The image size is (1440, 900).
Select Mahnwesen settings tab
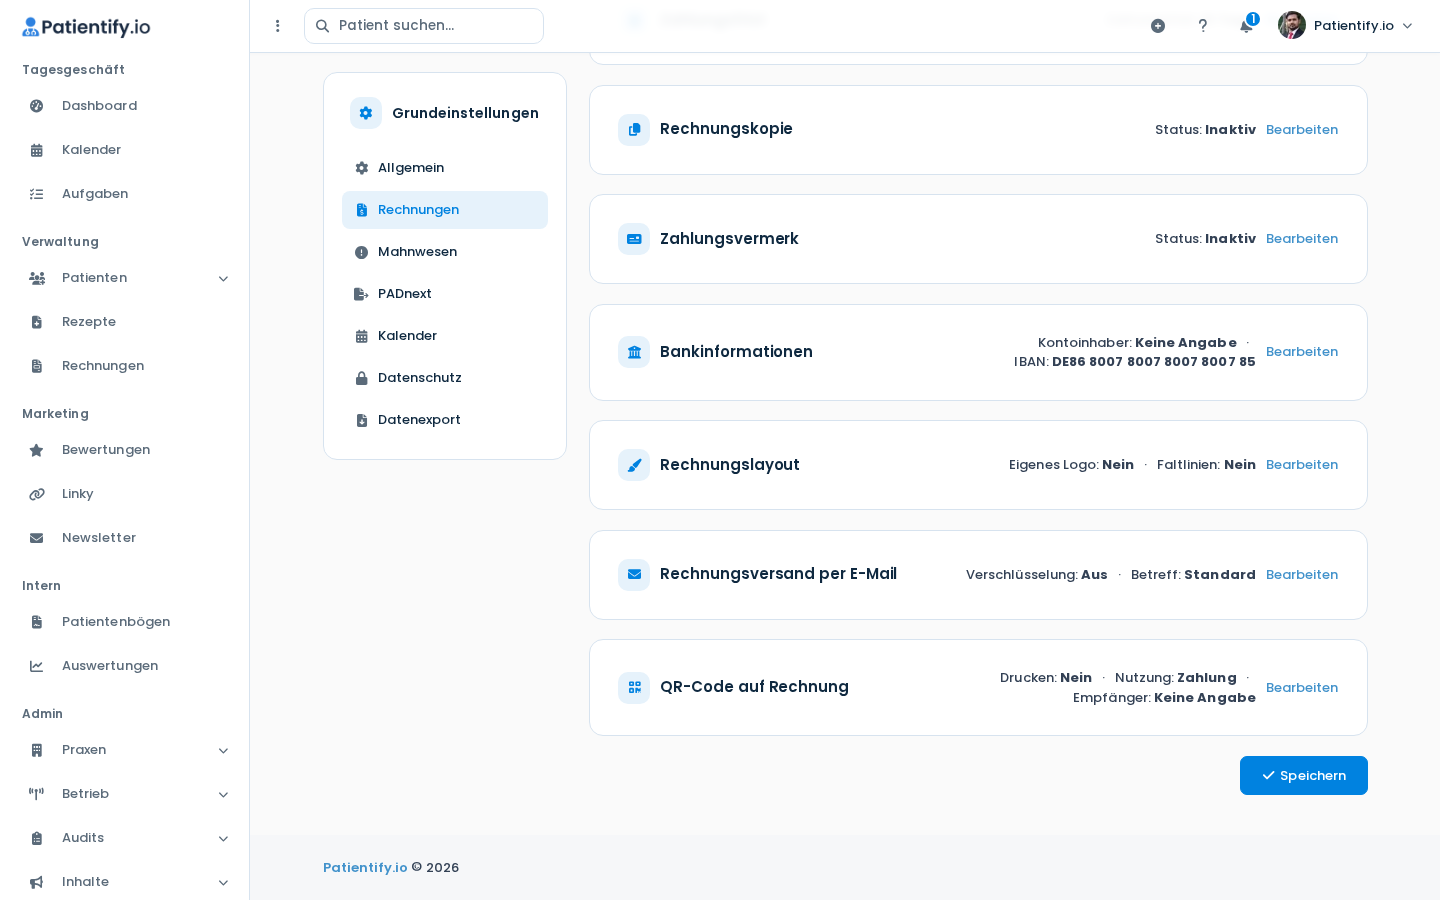click(x=445, y=252)
